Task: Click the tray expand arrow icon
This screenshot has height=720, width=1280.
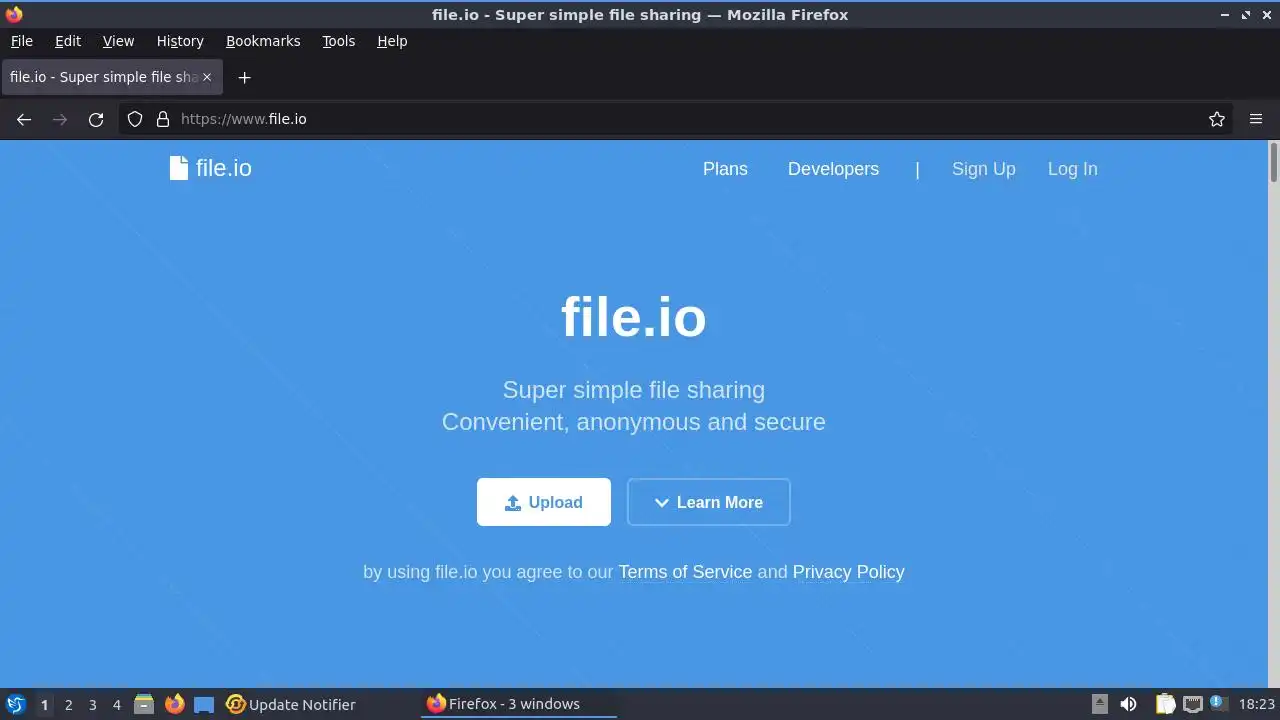Action: (1100, 704)
